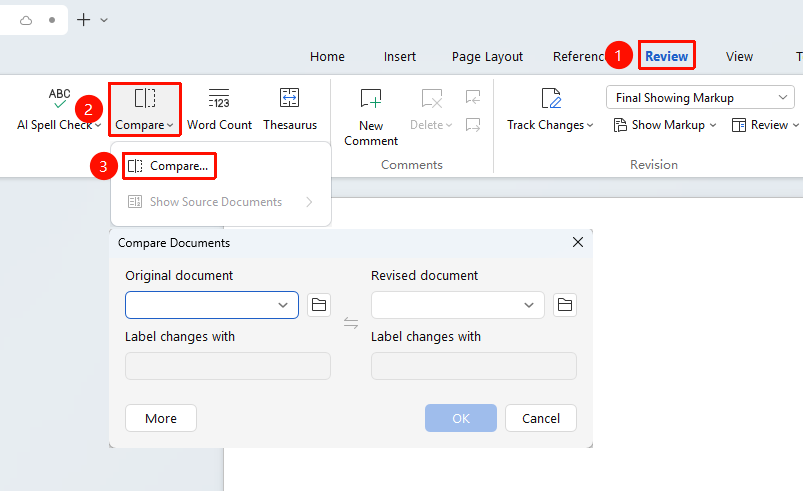This screenshot has width=803, height=491.
Task: Switch to the Insert tab
Action: click(x=400, y=56)
